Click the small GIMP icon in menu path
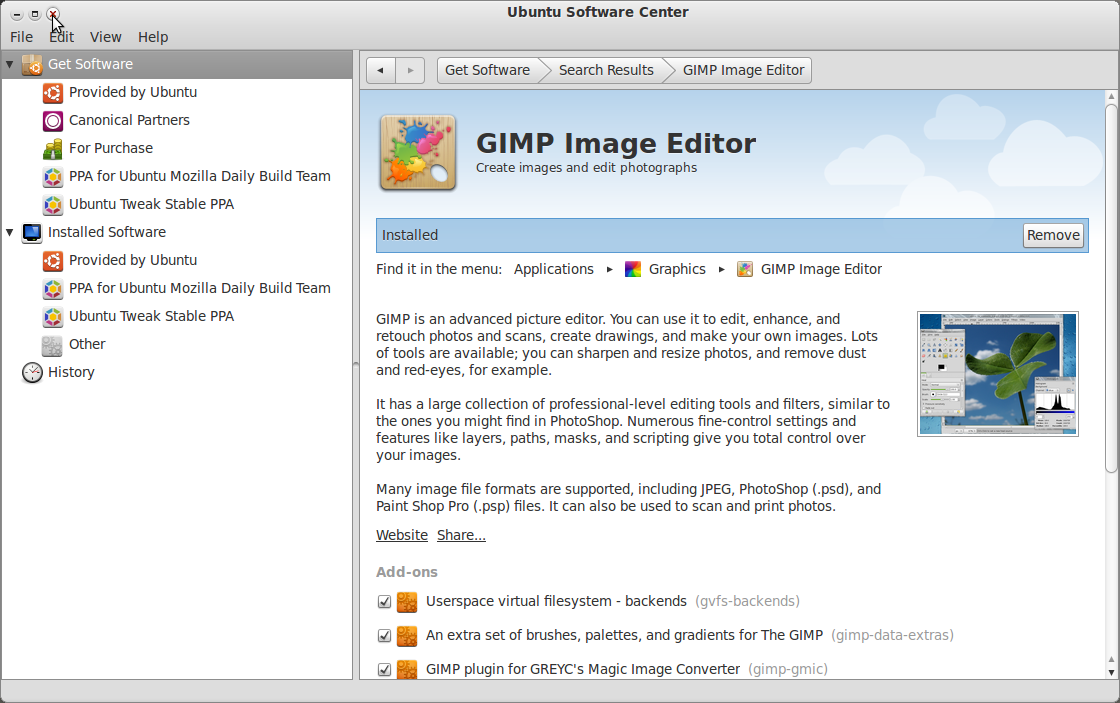The height and width of the screenshot is (703, 1120). coord(745,269)
